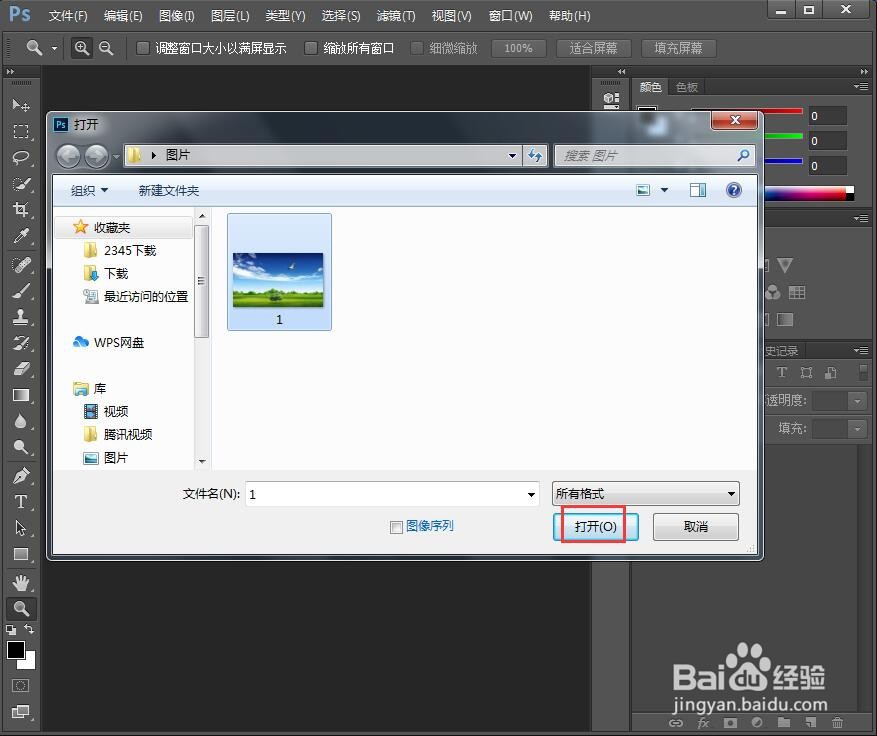
Task: Select the Brush tool
Action: pos(21,291)
